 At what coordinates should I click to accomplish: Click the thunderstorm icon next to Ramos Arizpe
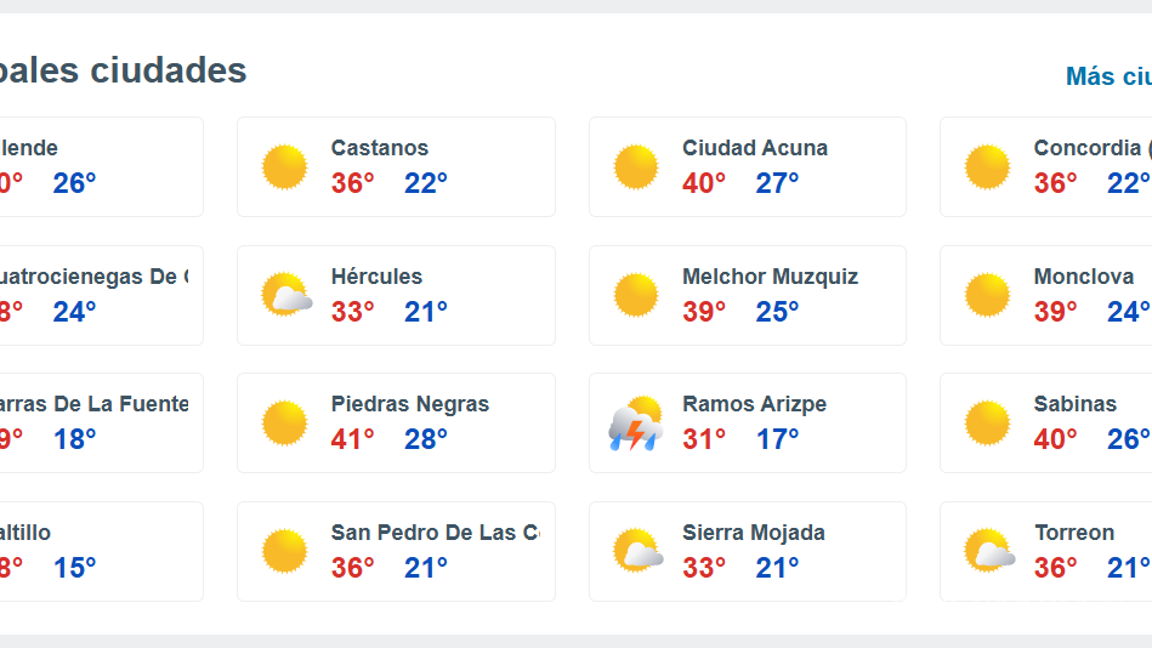636,422
